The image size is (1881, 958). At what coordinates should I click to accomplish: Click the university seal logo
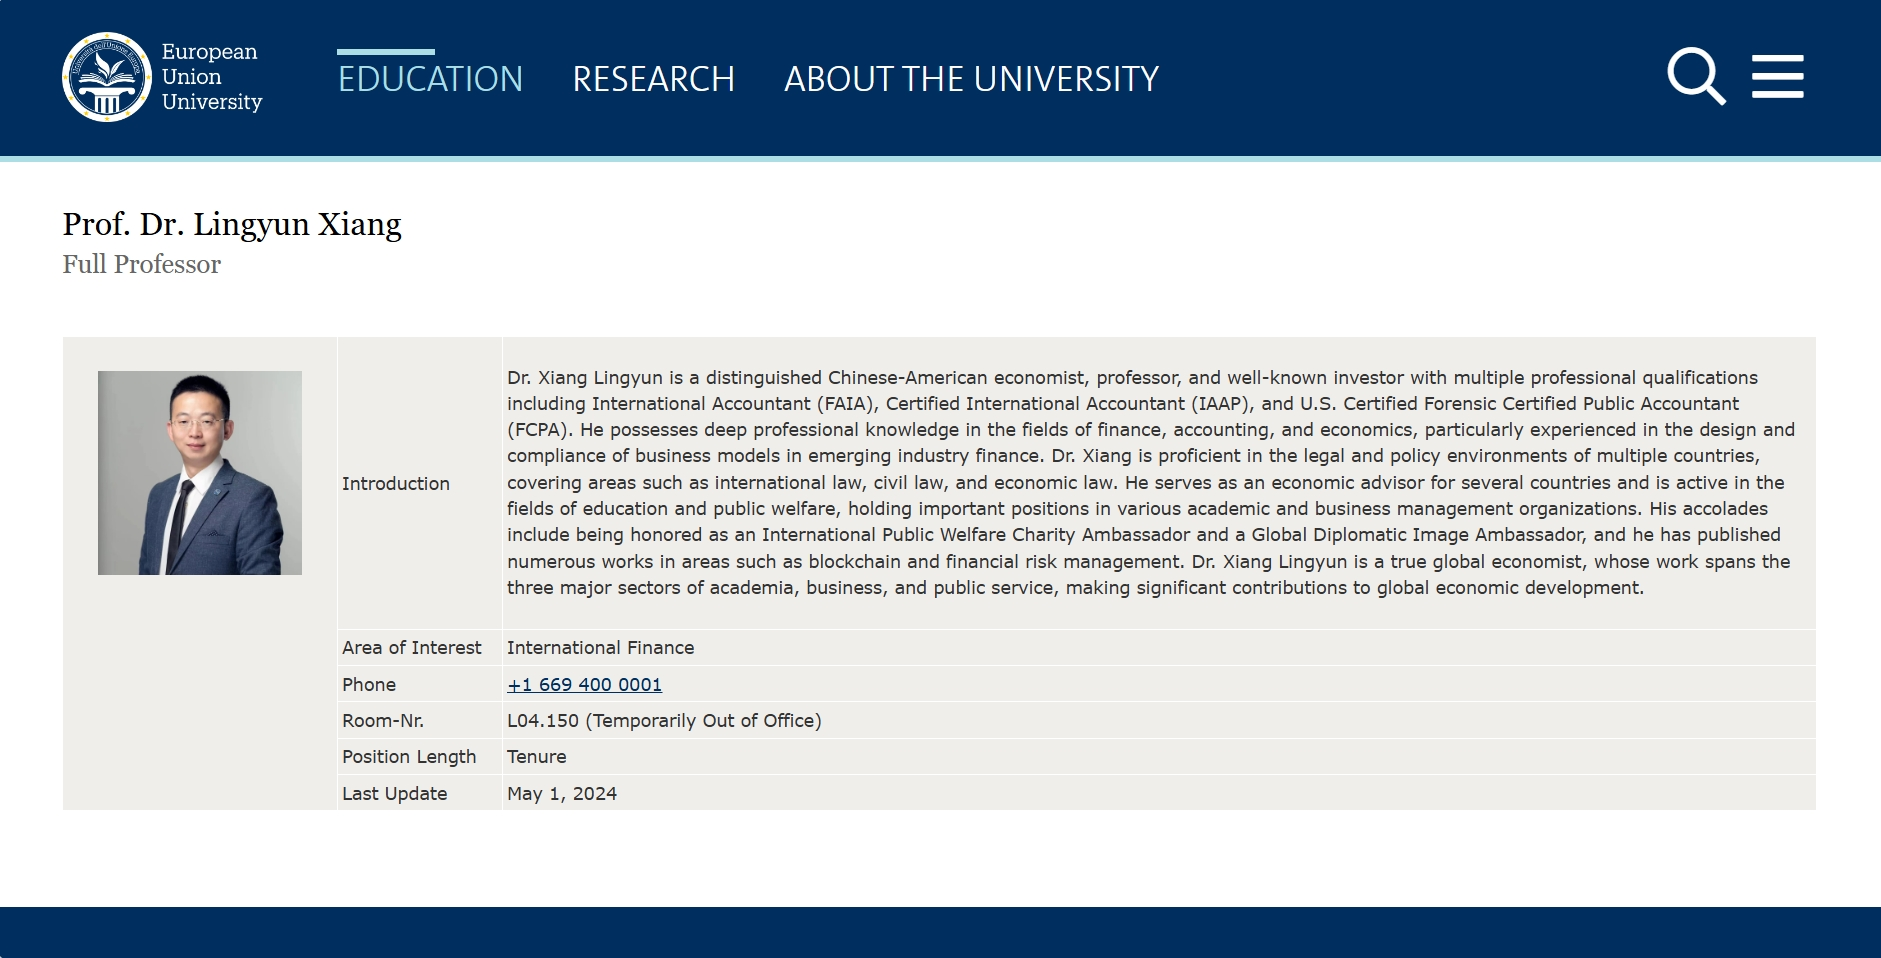(x=107, y=77)
